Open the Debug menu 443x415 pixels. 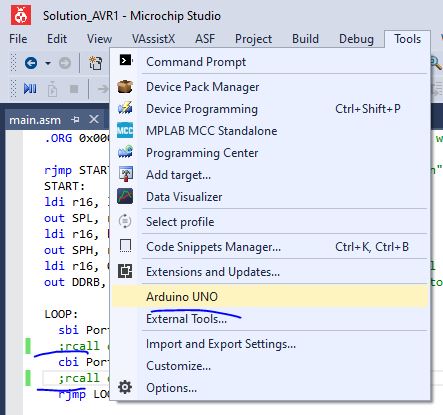coord(356,39)
